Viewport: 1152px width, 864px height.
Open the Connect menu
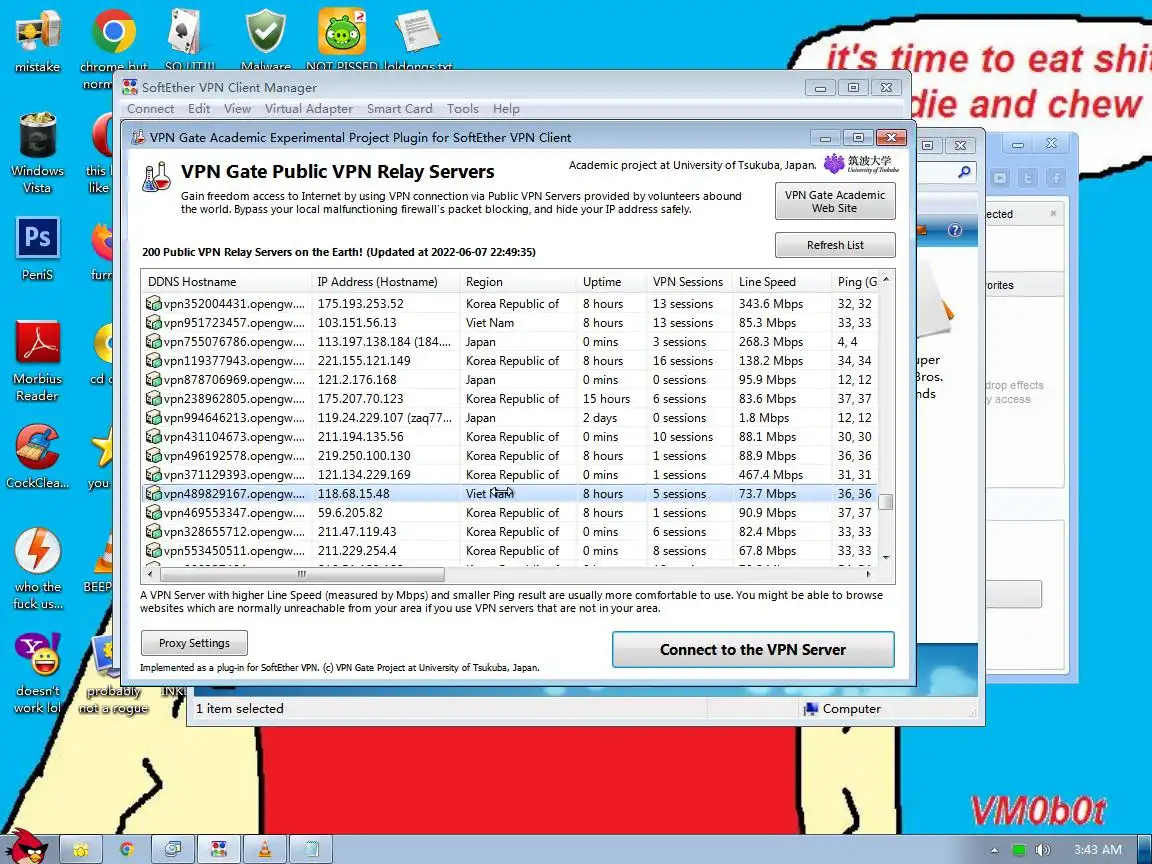151,109
